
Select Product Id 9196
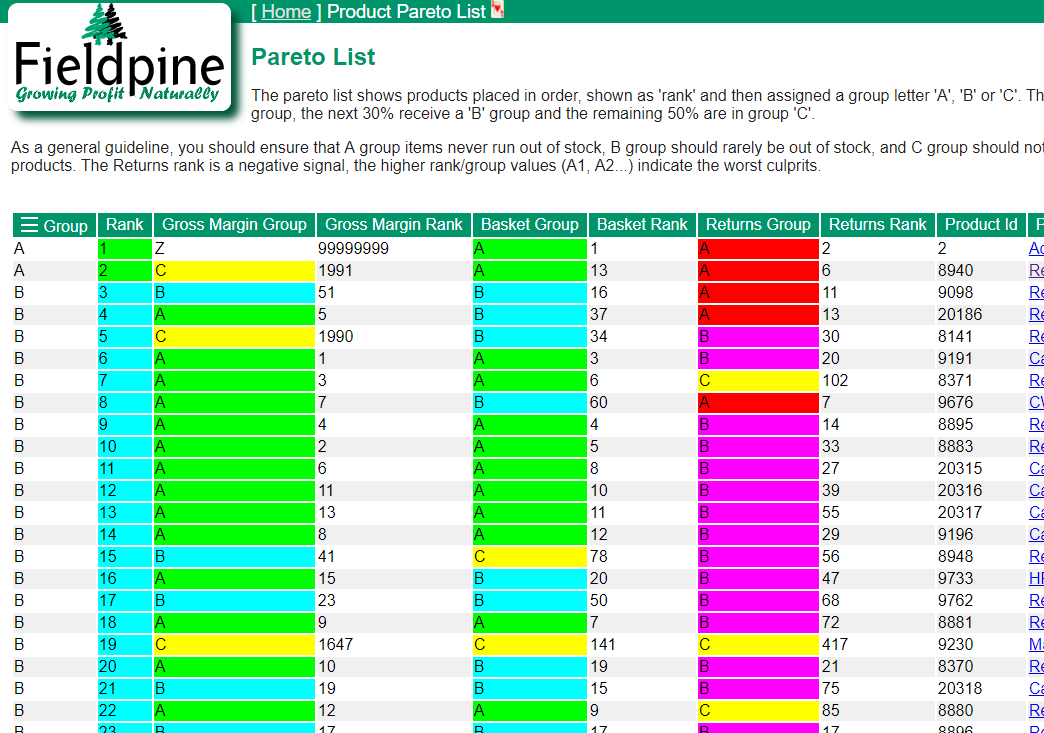(955, 535)
